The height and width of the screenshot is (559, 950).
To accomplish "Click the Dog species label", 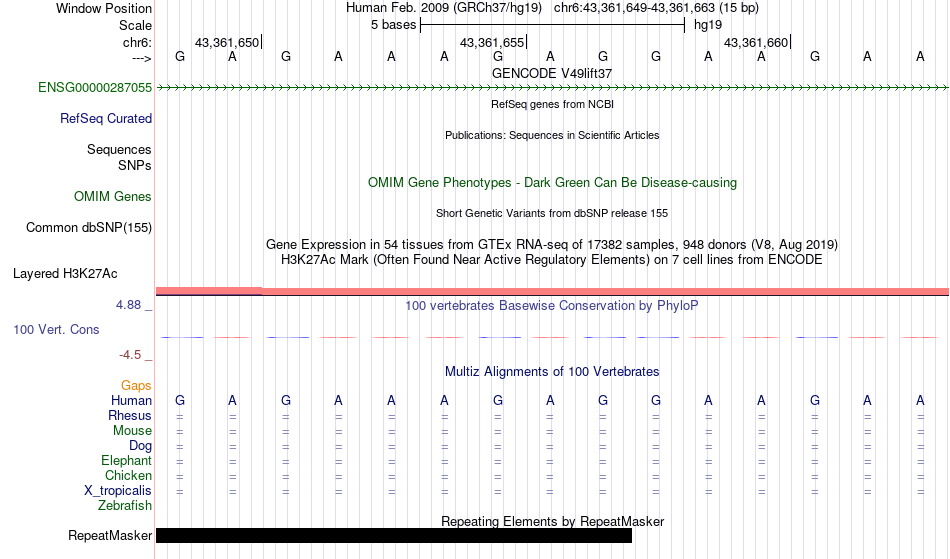I will 141,446.
